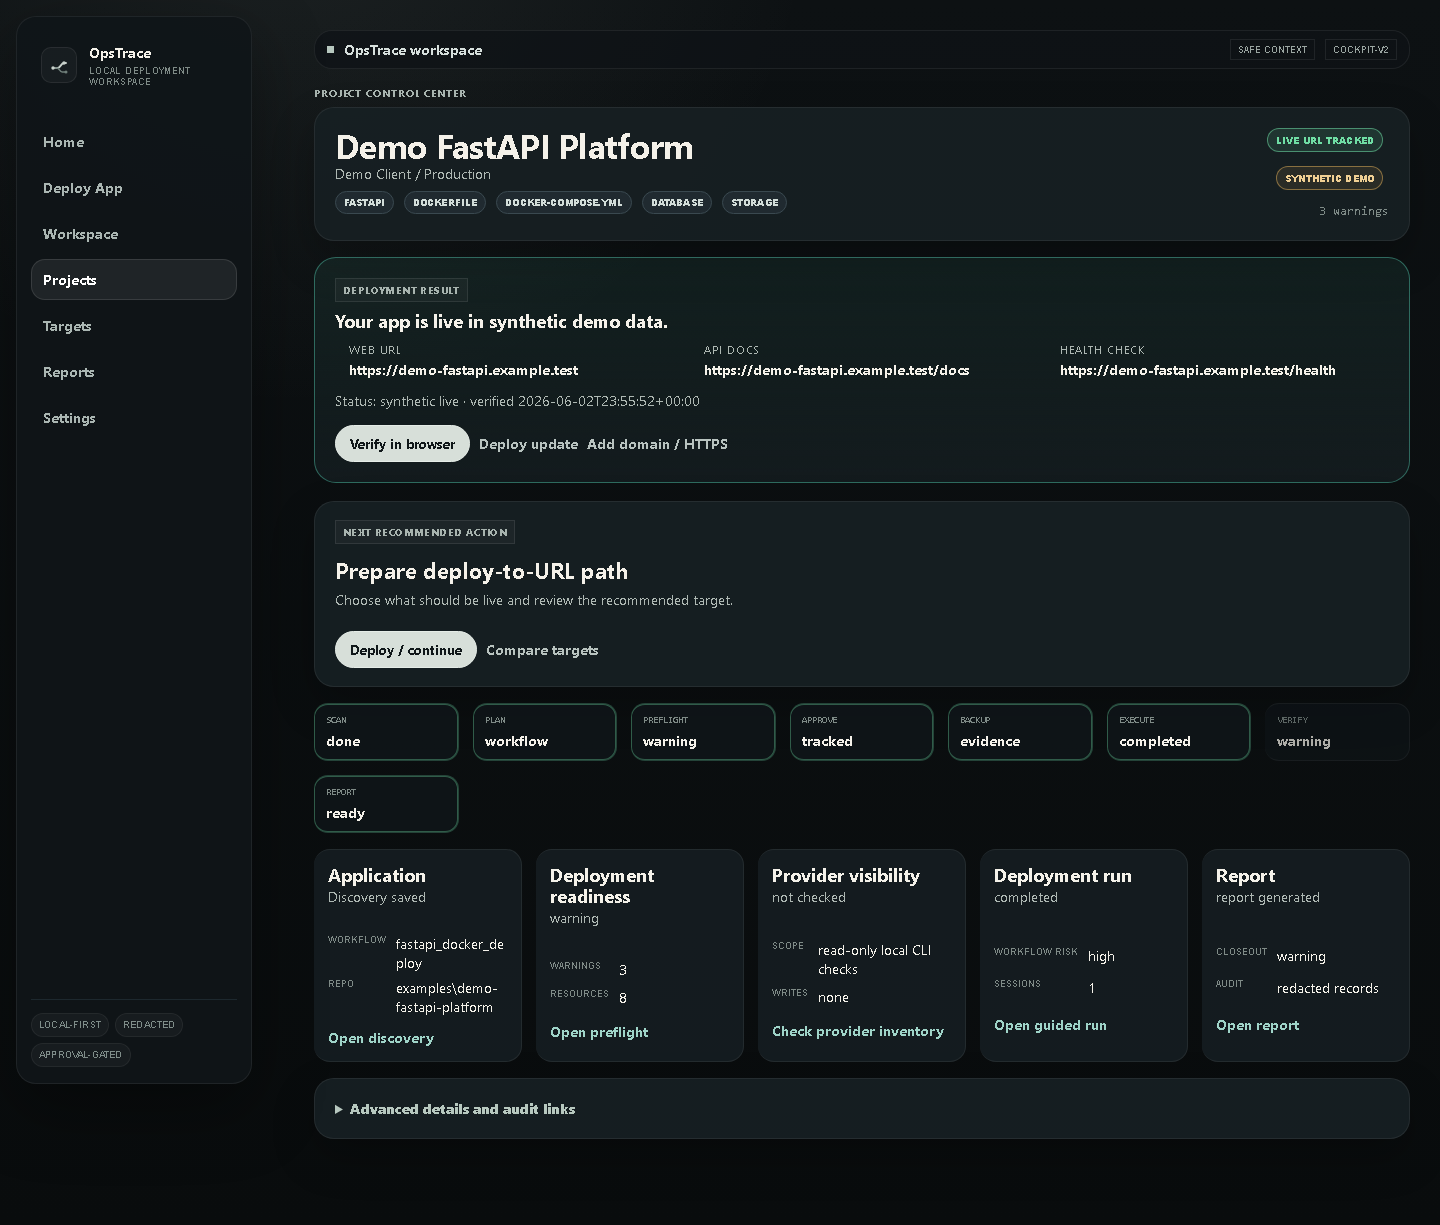Image resolution: width=1440 pixels, height=1225 pixels.
Task: Click the DOCKER-COMPOSE.YML tag chip
Action: point(564,203)
